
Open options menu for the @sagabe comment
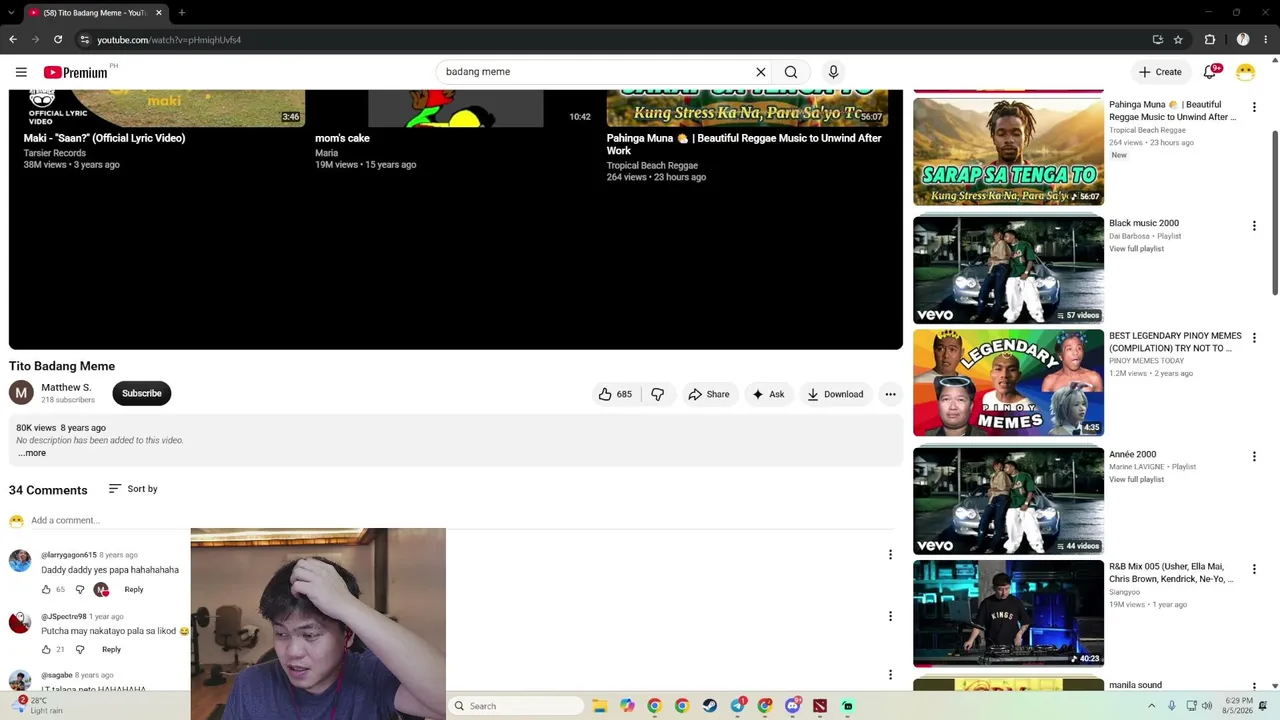pyautogui.click(x=890, y=675)
